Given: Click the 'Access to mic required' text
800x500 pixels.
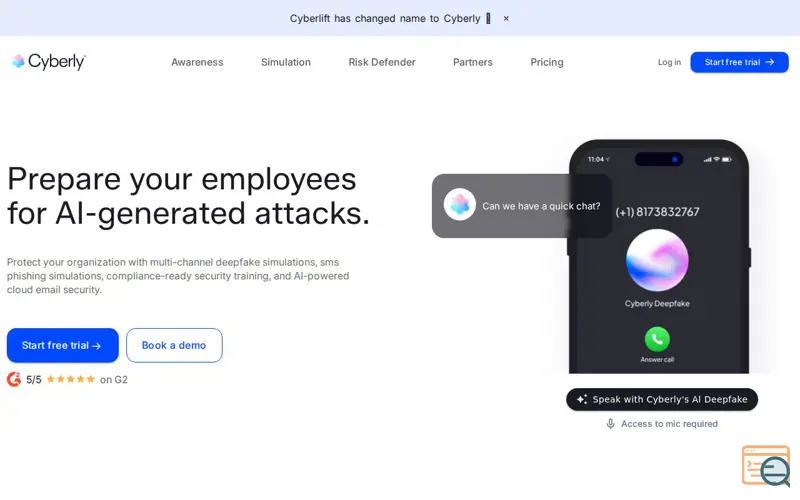Looking at the screenshot, I should click(x=669, y=424).
